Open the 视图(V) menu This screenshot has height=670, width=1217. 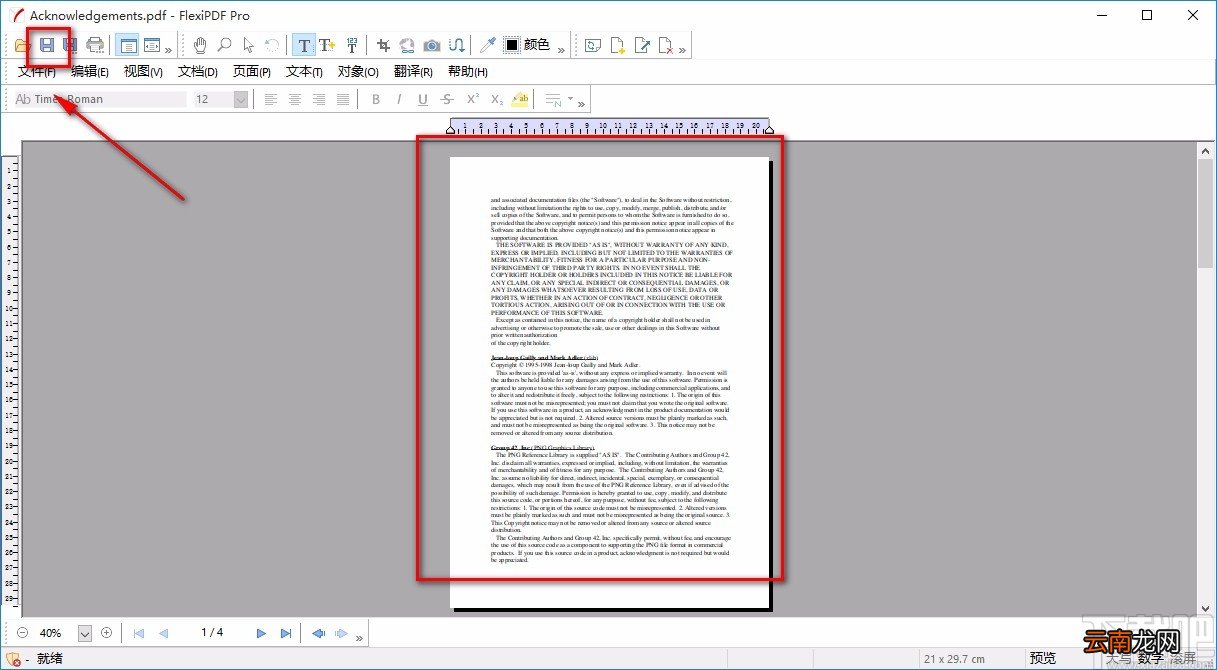[143, 71]
